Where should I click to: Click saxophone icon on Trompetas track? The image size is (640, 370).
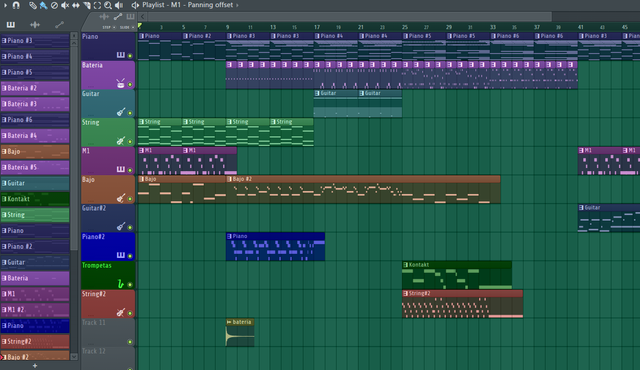pos(120,284)
